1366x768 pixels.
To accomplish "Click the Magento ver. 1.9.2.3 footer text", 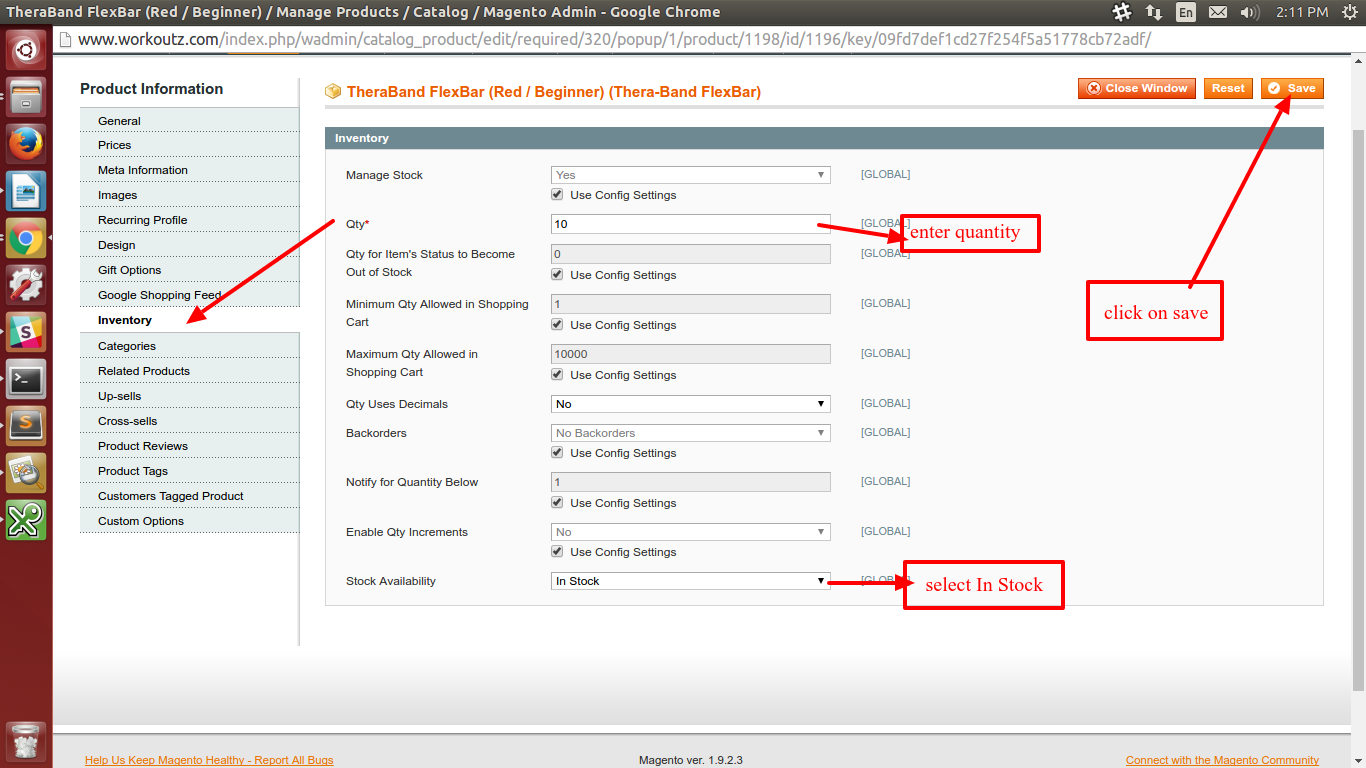I will [x=691, y=760].
